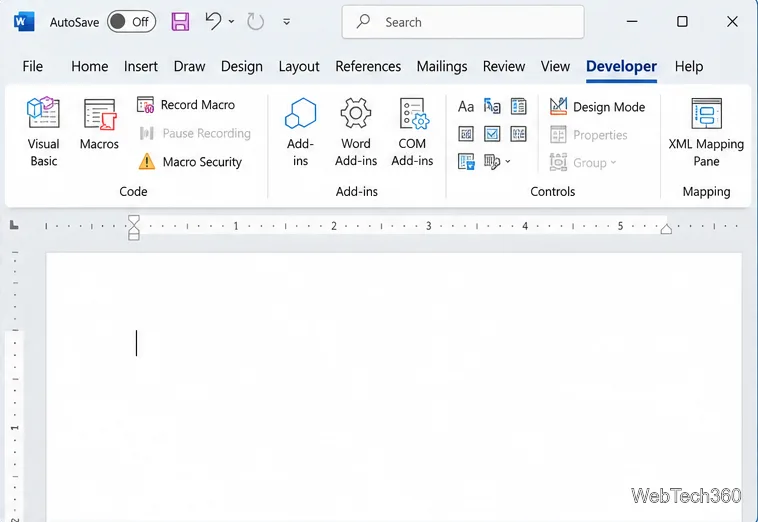Start Record Macro
Viewport: 758px width, 522px height.
(x=186, y=105)
